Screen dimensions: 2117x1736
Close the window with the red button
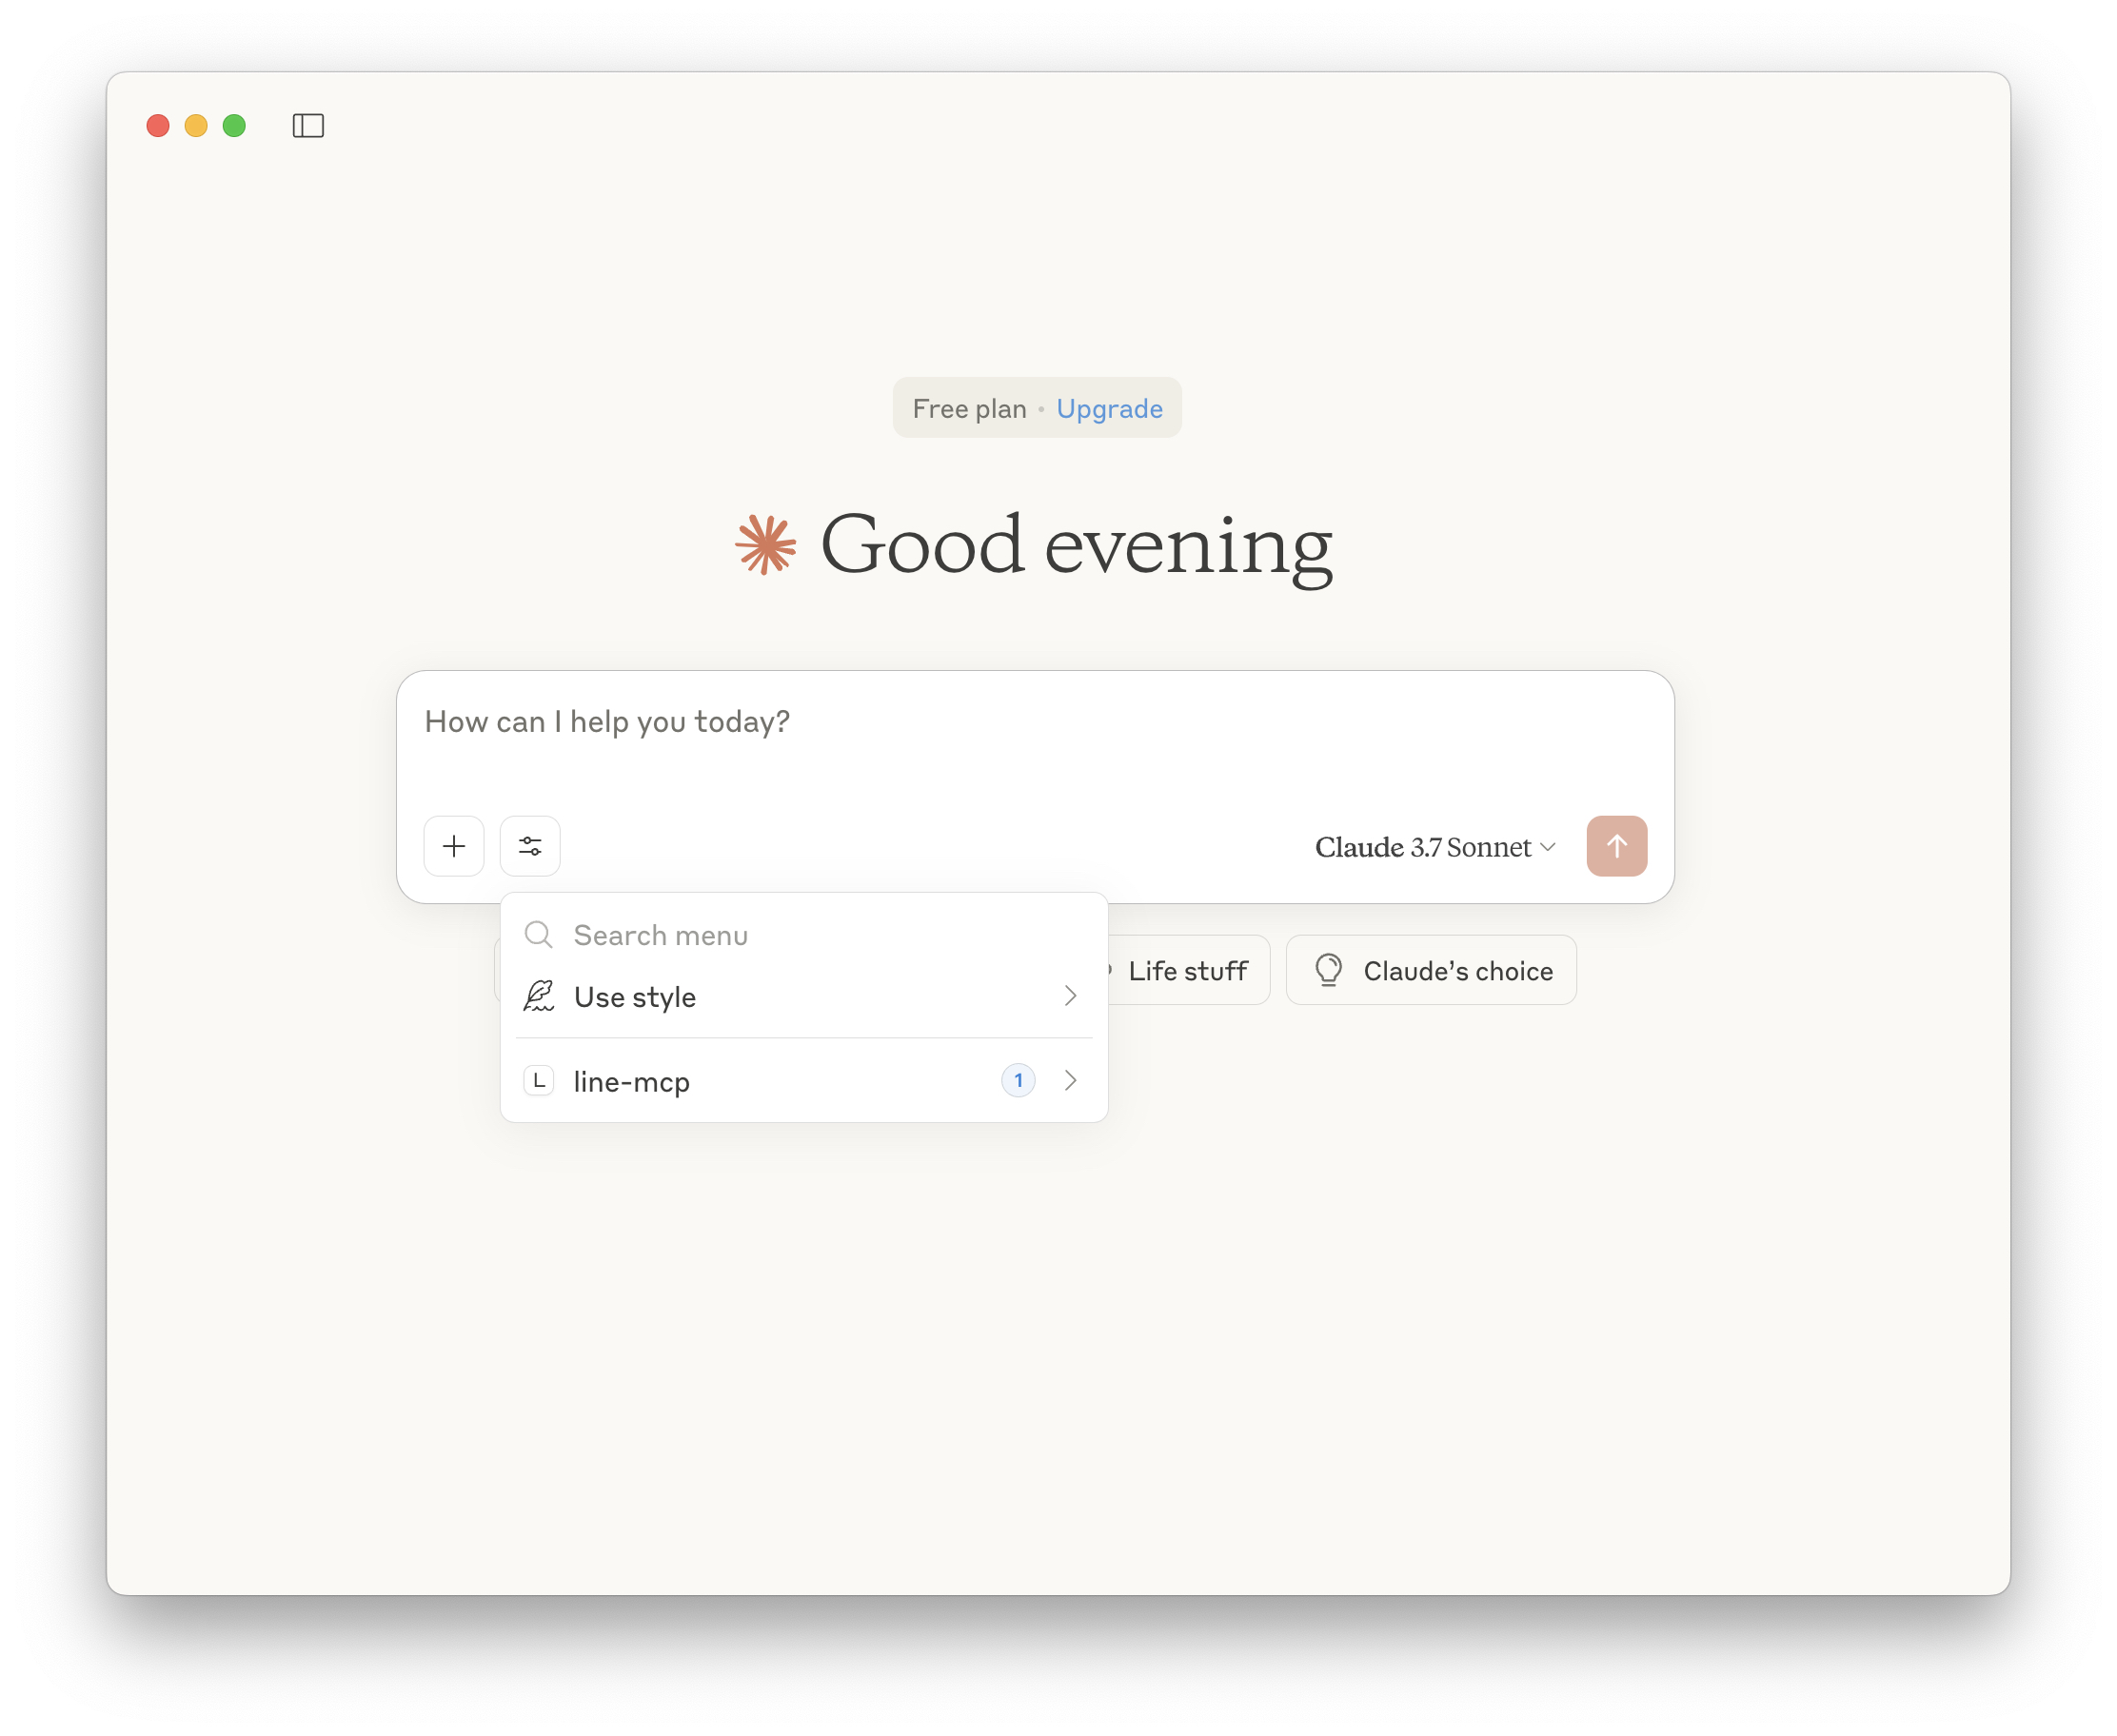158,126
